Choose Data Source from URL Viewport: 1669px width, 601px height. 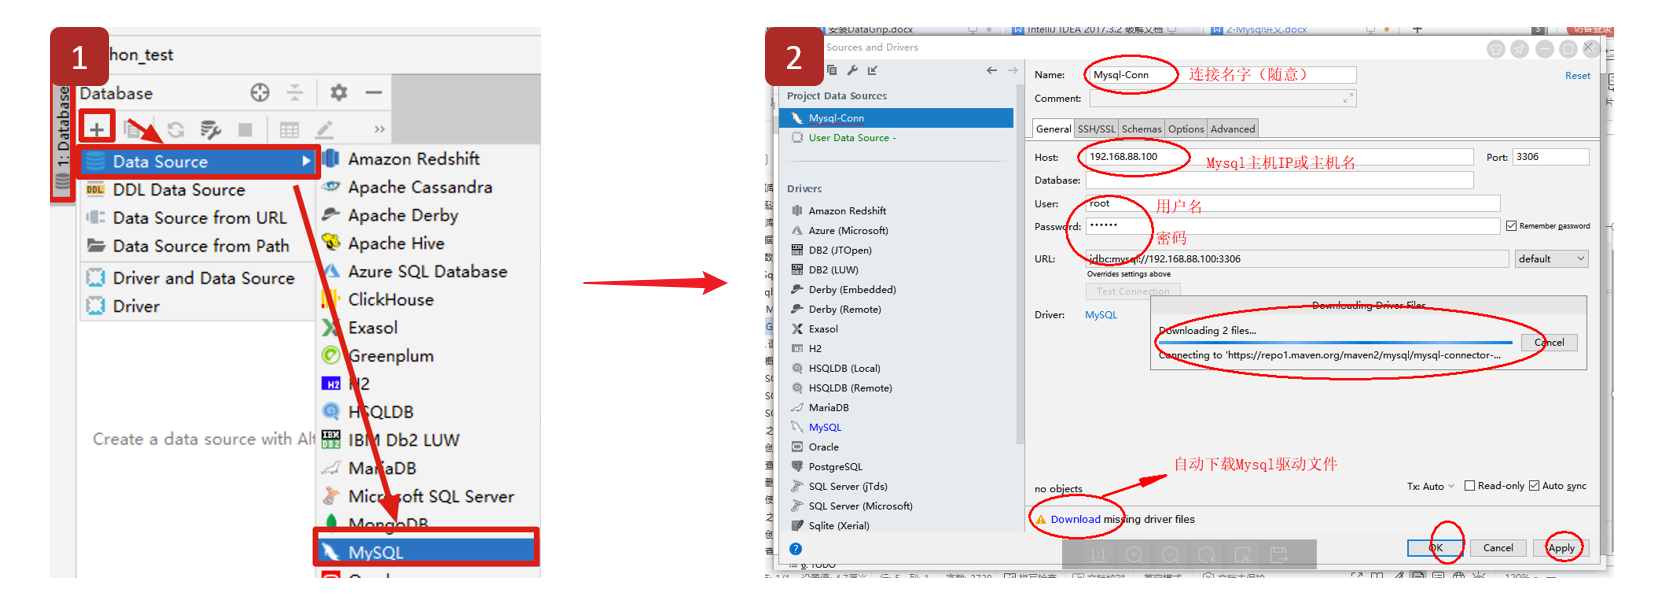click(198, 217)
